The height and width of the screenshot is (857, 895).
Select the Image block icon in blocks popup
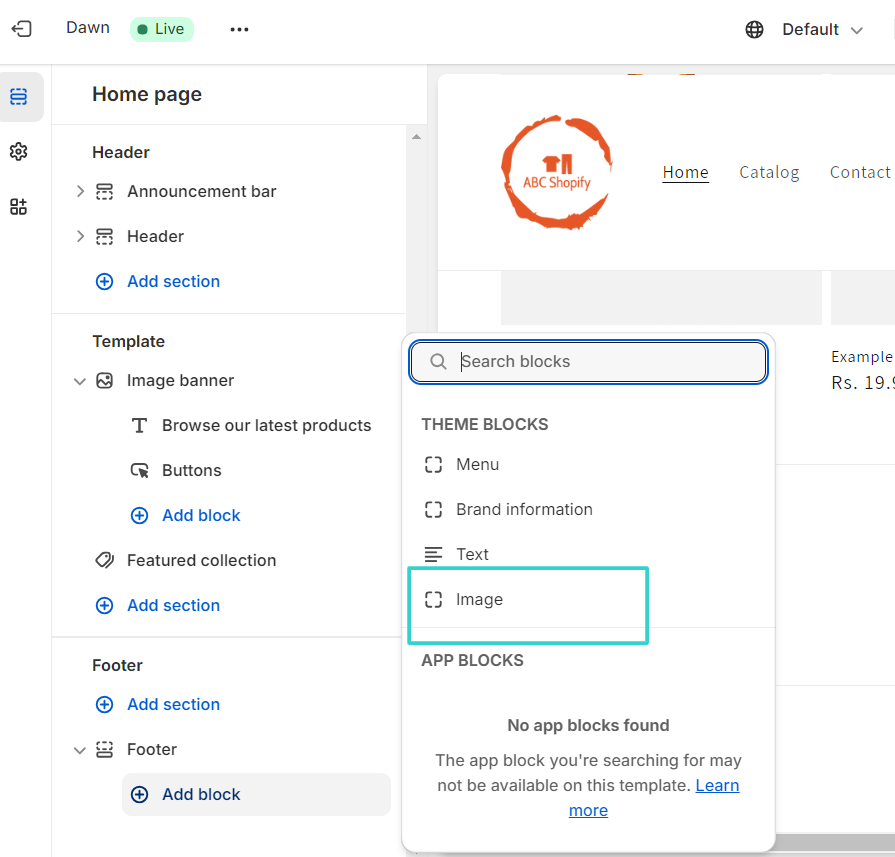[433, 599]
